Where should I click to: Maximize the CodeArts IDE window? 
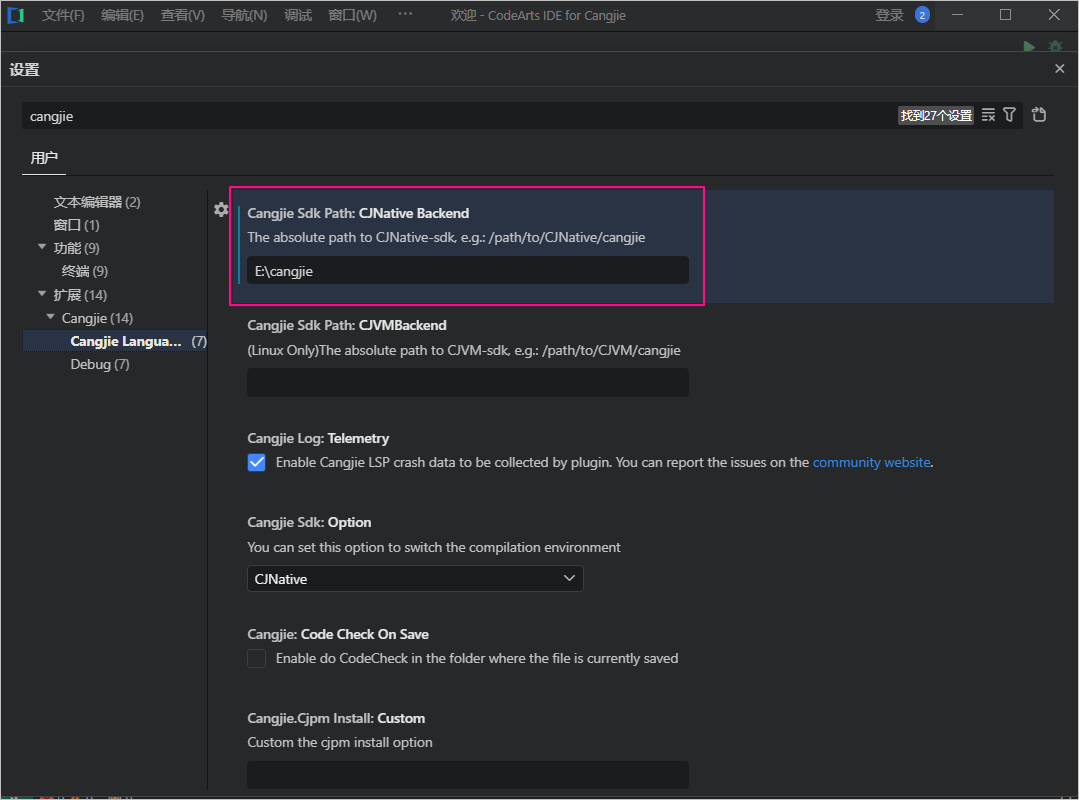pyautogui.click(x=1005, y=14)
